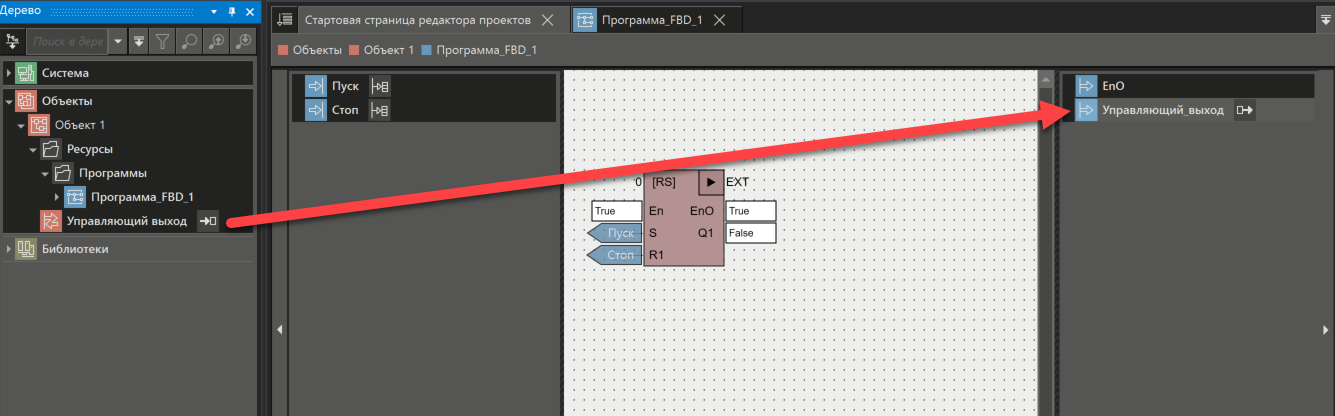The height and width of the screenshot is (416, 1335).
Task: Click the magnifier search icon in tree toolbar
Action: pyautogui.click(x=190, y=41)
